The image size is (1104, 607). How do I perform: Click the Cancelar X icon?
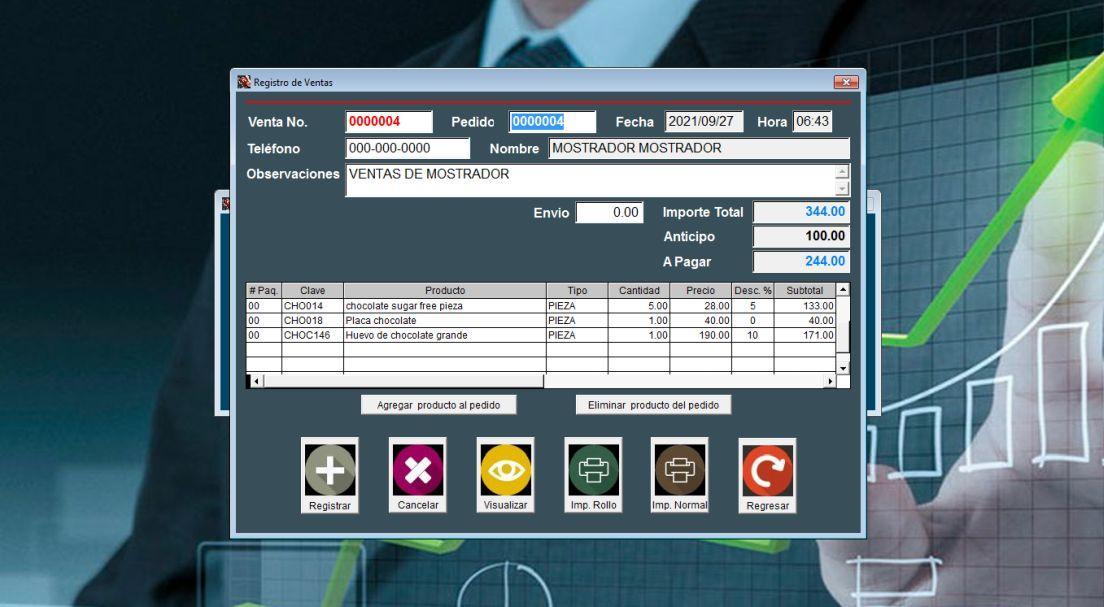pos(418,470)
